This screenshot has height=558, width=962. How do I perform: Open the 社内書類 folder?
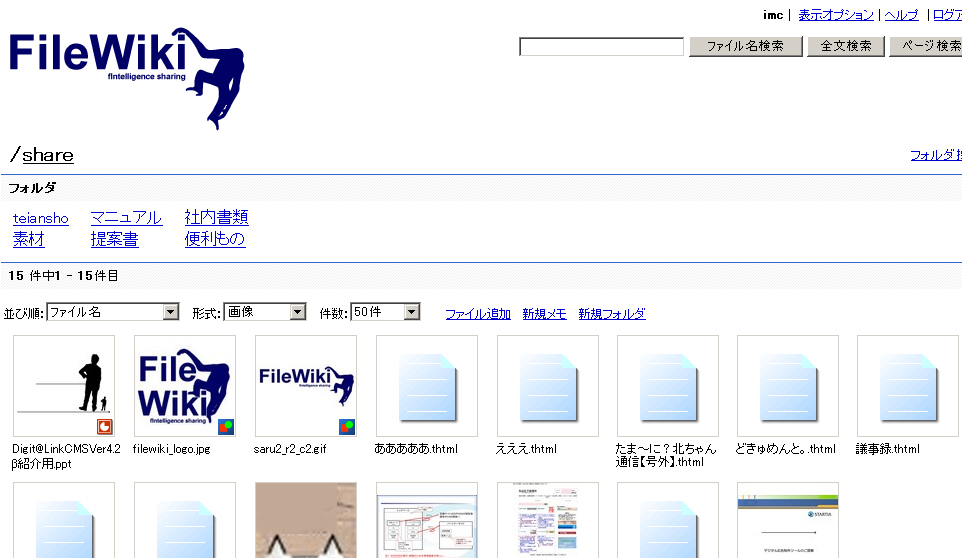coord(217,218)
